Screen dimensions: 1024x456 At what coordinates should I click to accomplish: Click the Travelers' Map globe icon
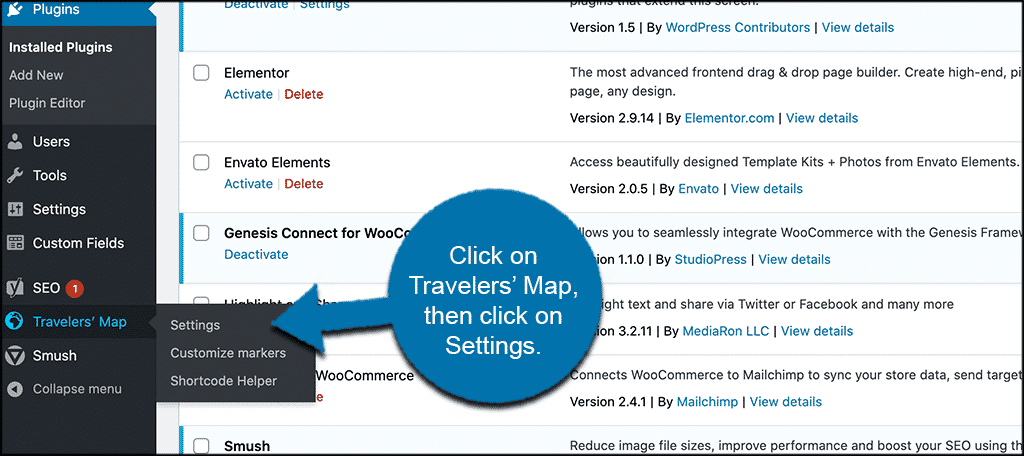[x=13, y=321]
